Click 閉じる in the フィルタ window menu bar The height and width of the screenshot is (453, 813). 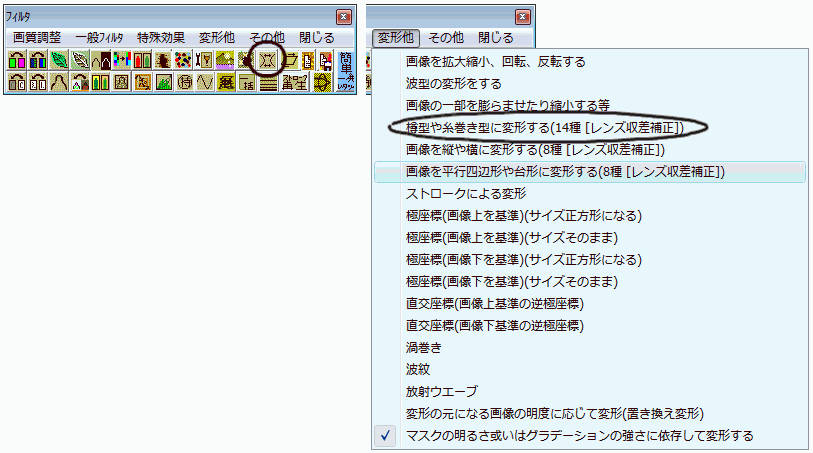[x=317, y=37]
